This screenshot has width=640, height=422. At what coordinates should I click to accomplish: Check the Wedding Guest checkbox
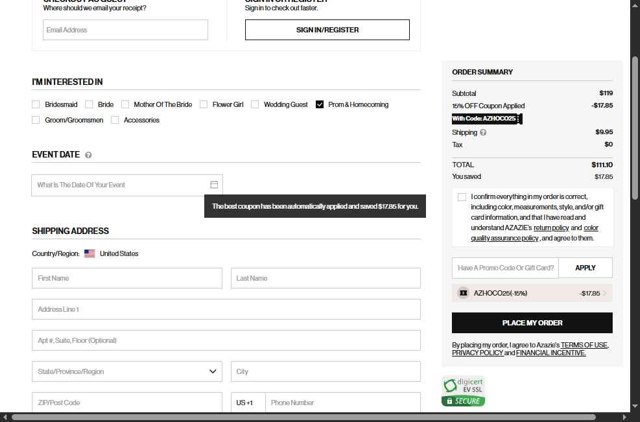[255, 104]
